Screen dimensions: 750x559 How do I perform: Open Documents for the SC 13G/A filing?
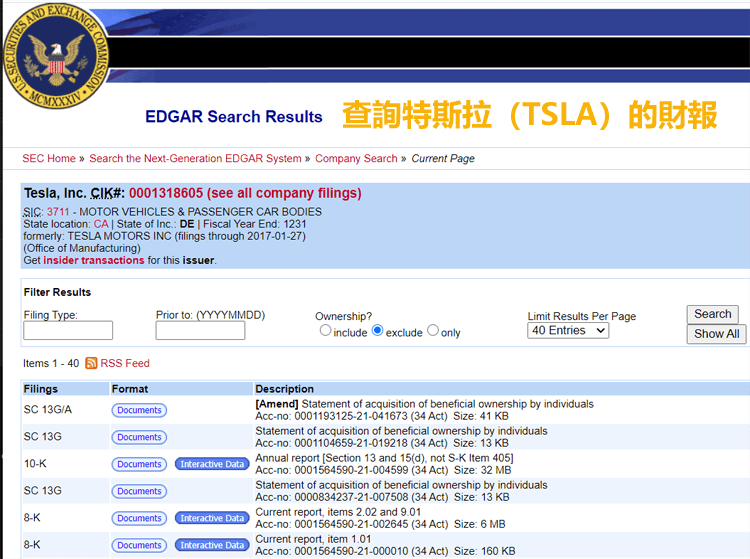[139, 410]
